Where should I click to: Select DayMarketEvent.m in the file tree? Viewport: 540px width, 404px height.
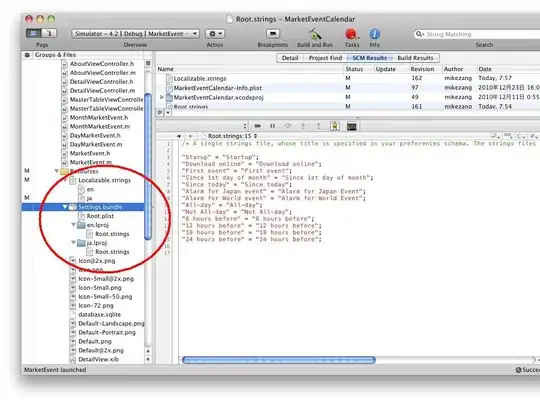point(96,144)
